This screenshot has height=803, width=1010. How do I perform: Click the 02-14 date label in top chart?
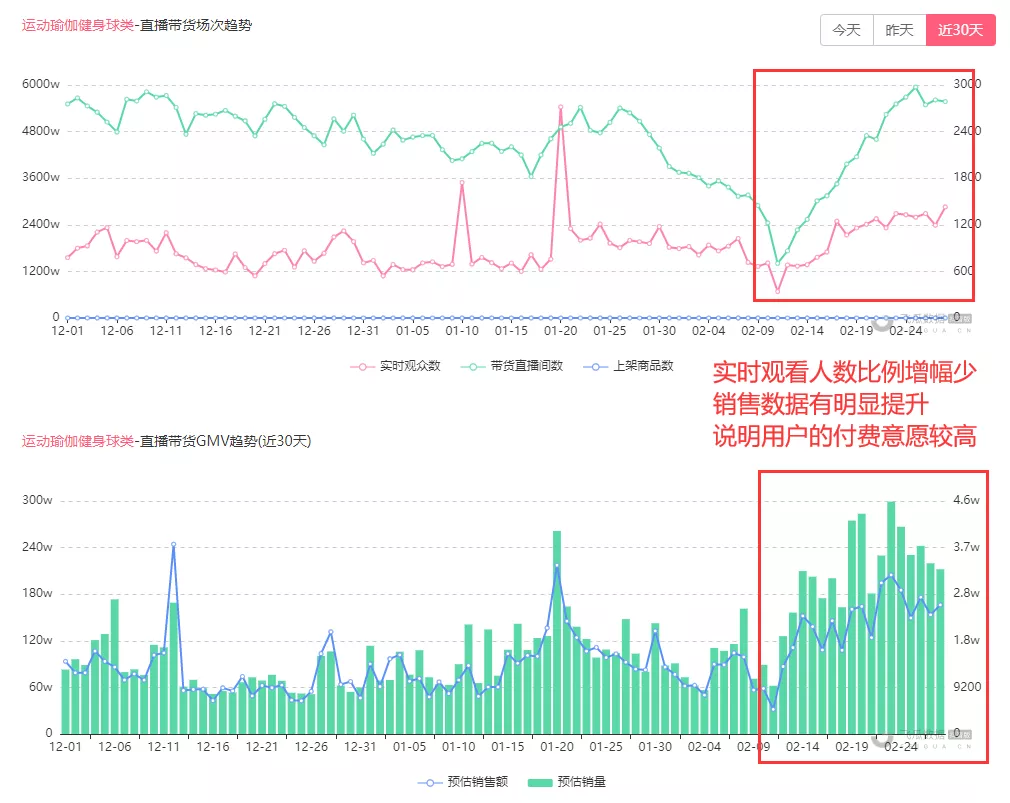click(807, 331)
